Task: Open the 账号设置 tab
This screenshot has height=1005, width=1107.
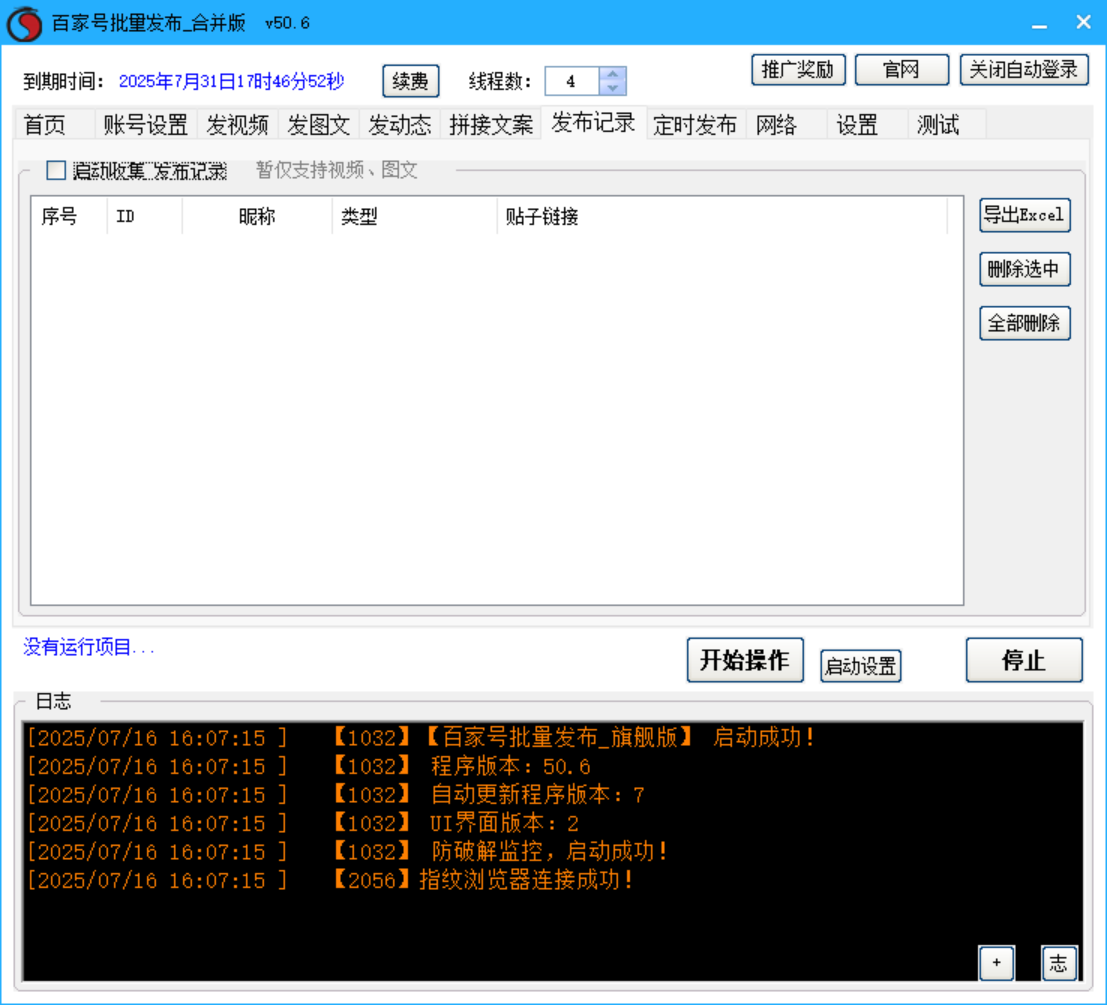Action: point(145,125)
